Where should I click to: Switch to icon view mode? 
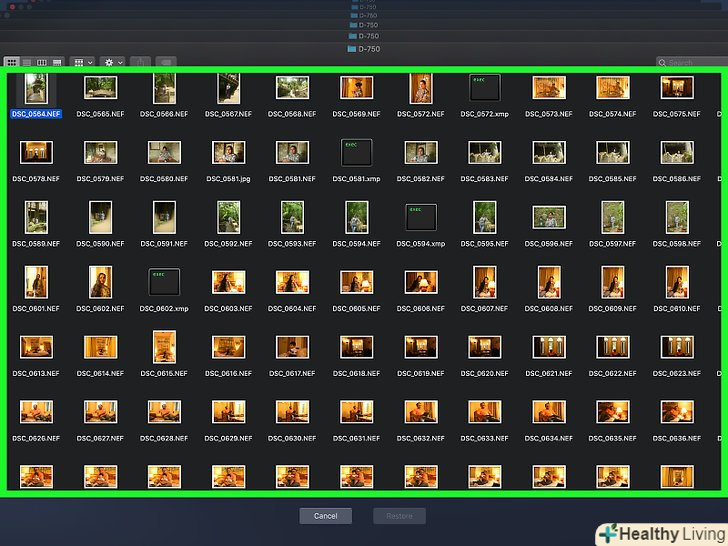click(12, 62)
